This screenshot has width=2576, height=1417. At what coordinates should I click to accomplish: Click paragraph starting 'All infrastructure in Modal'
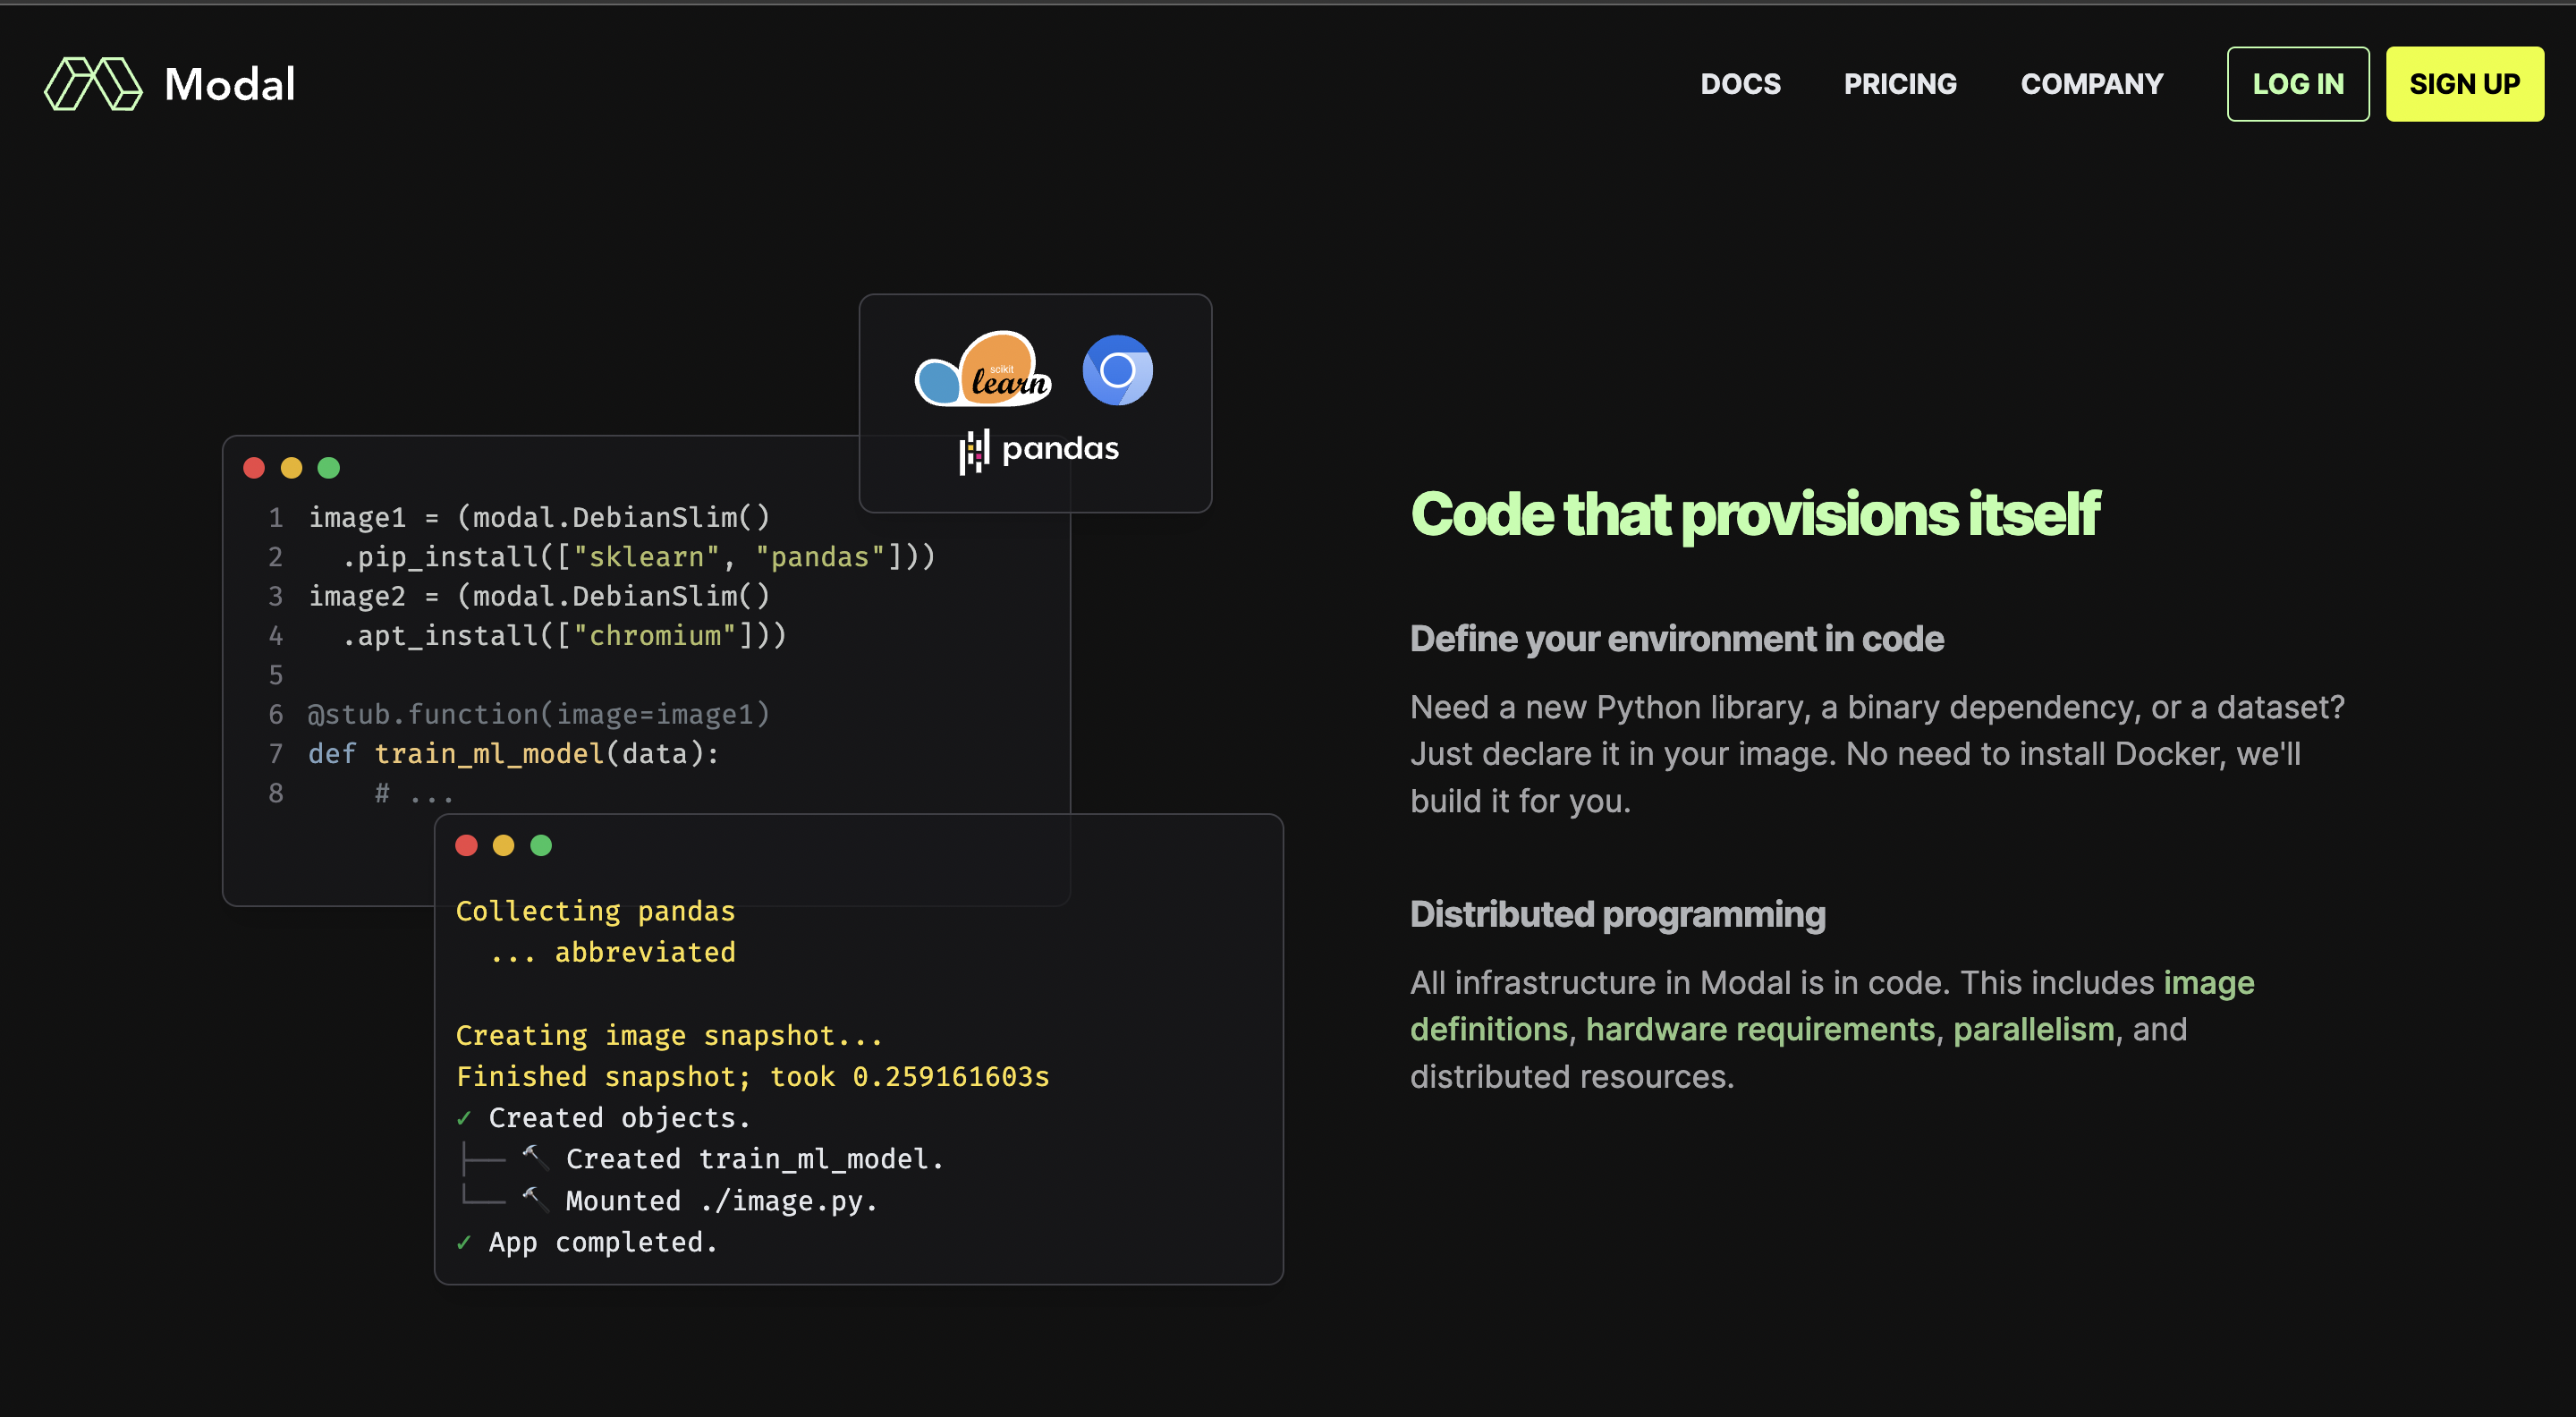(1832, 1030)
